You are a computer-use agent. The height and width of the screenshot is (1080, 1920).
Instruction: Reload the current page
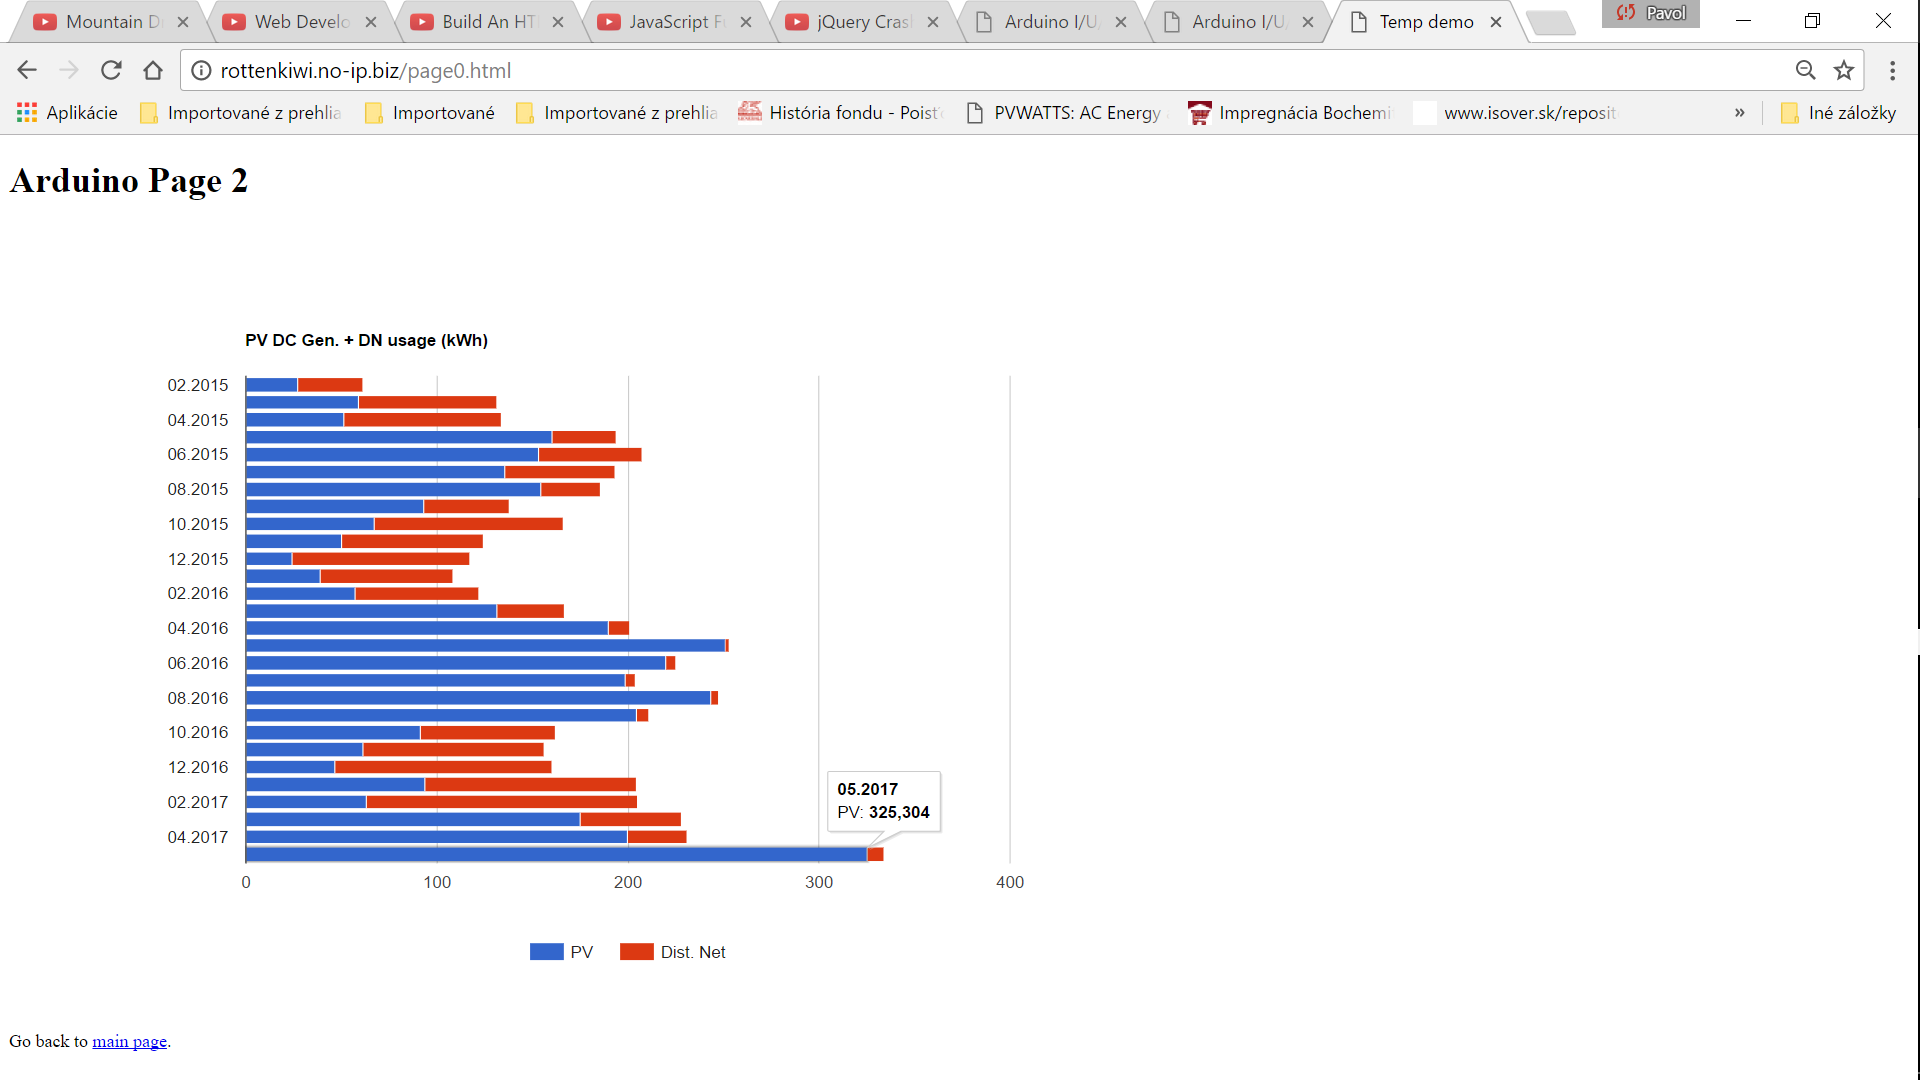111,70
